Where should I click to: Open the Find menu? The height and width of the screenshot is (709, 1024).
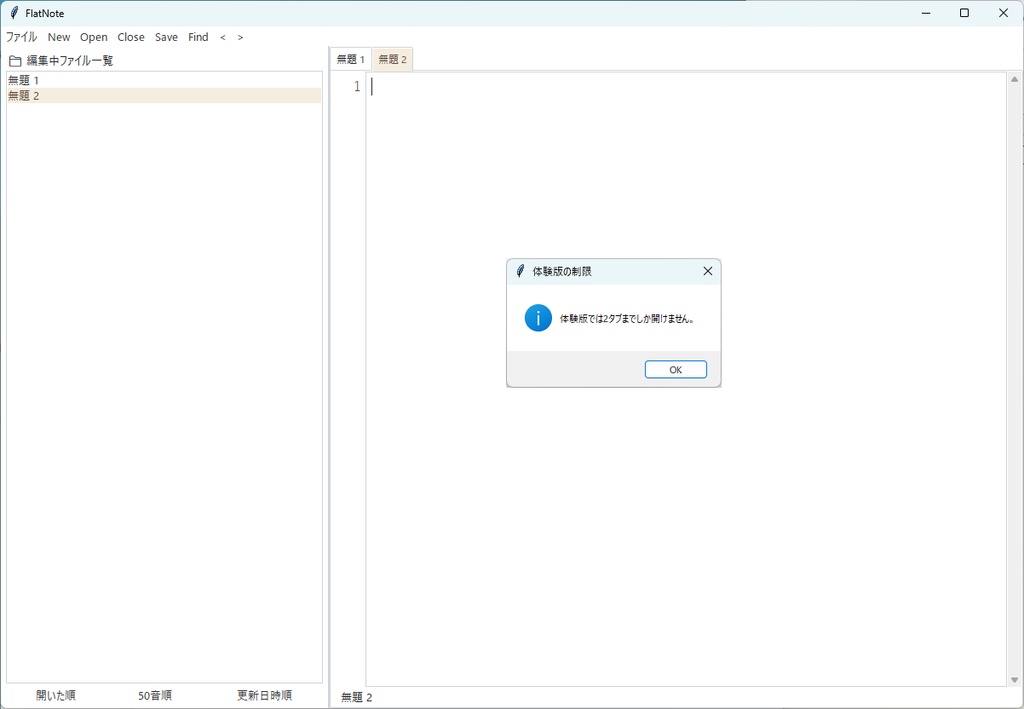point(197,37)
